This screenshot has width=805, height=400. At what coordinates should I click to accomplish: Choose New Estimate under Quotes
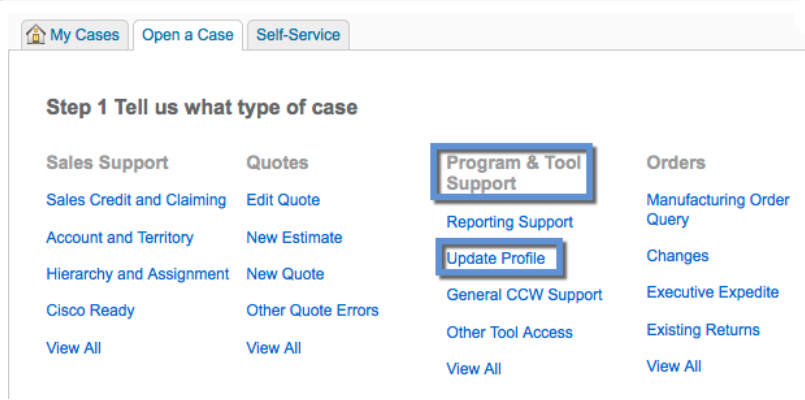(x=294, y=237)
